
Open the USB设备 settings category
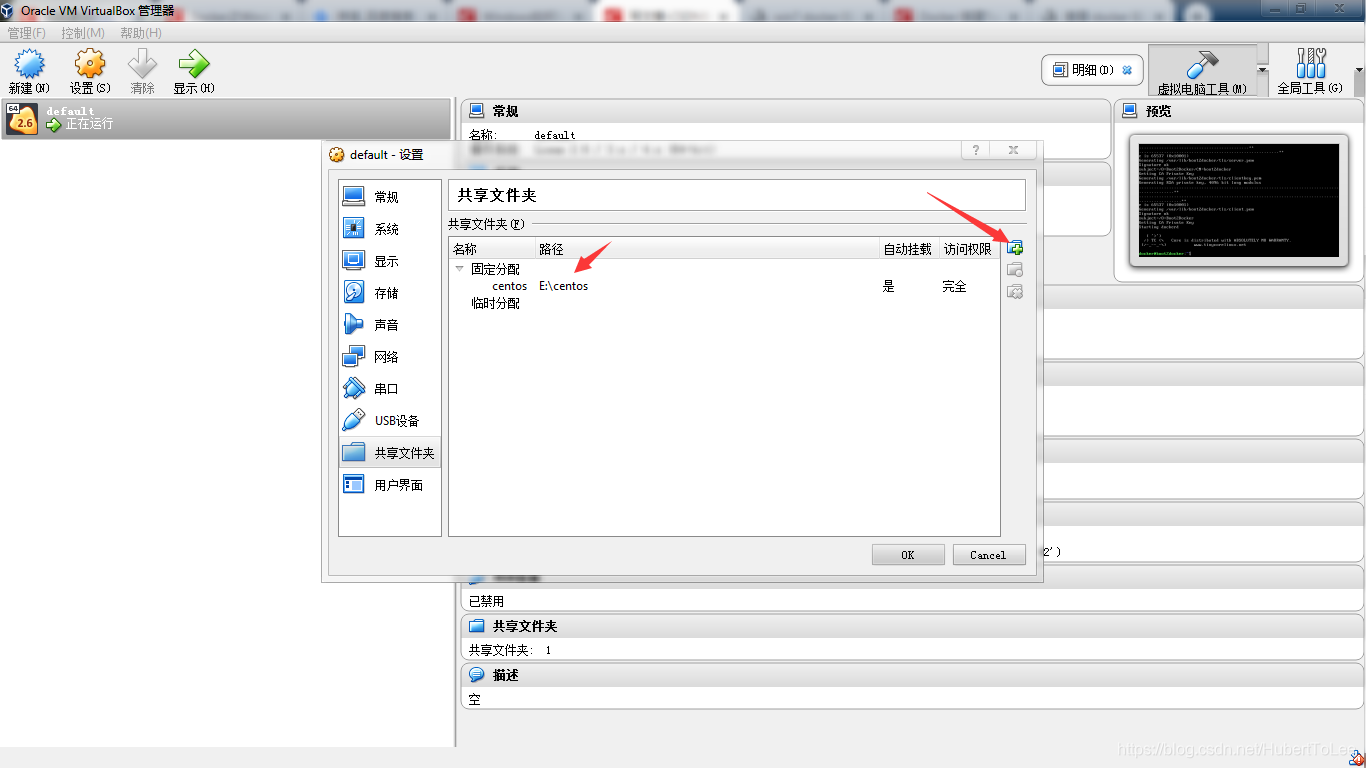pyautogui.click(x=390, y=421)
